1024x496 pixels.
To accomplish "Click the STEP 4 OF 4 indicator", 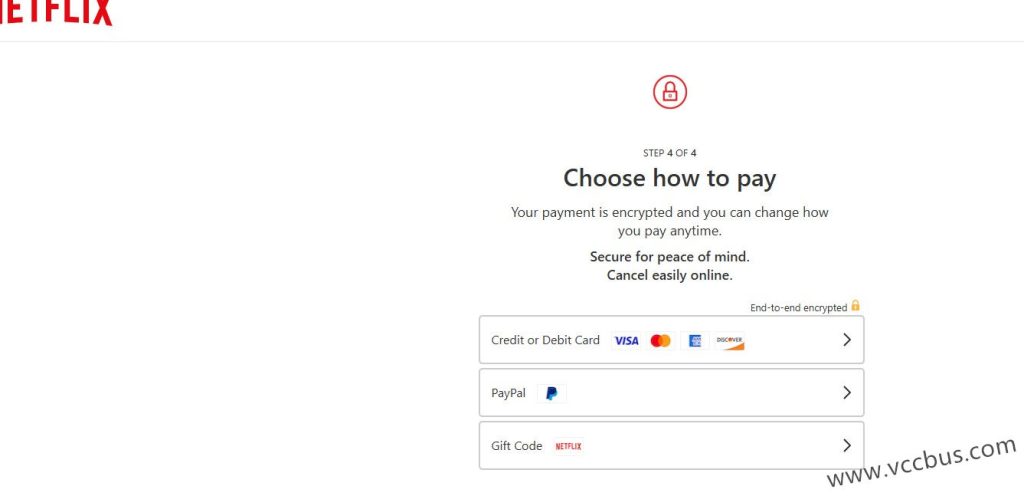I will point(669,153).
